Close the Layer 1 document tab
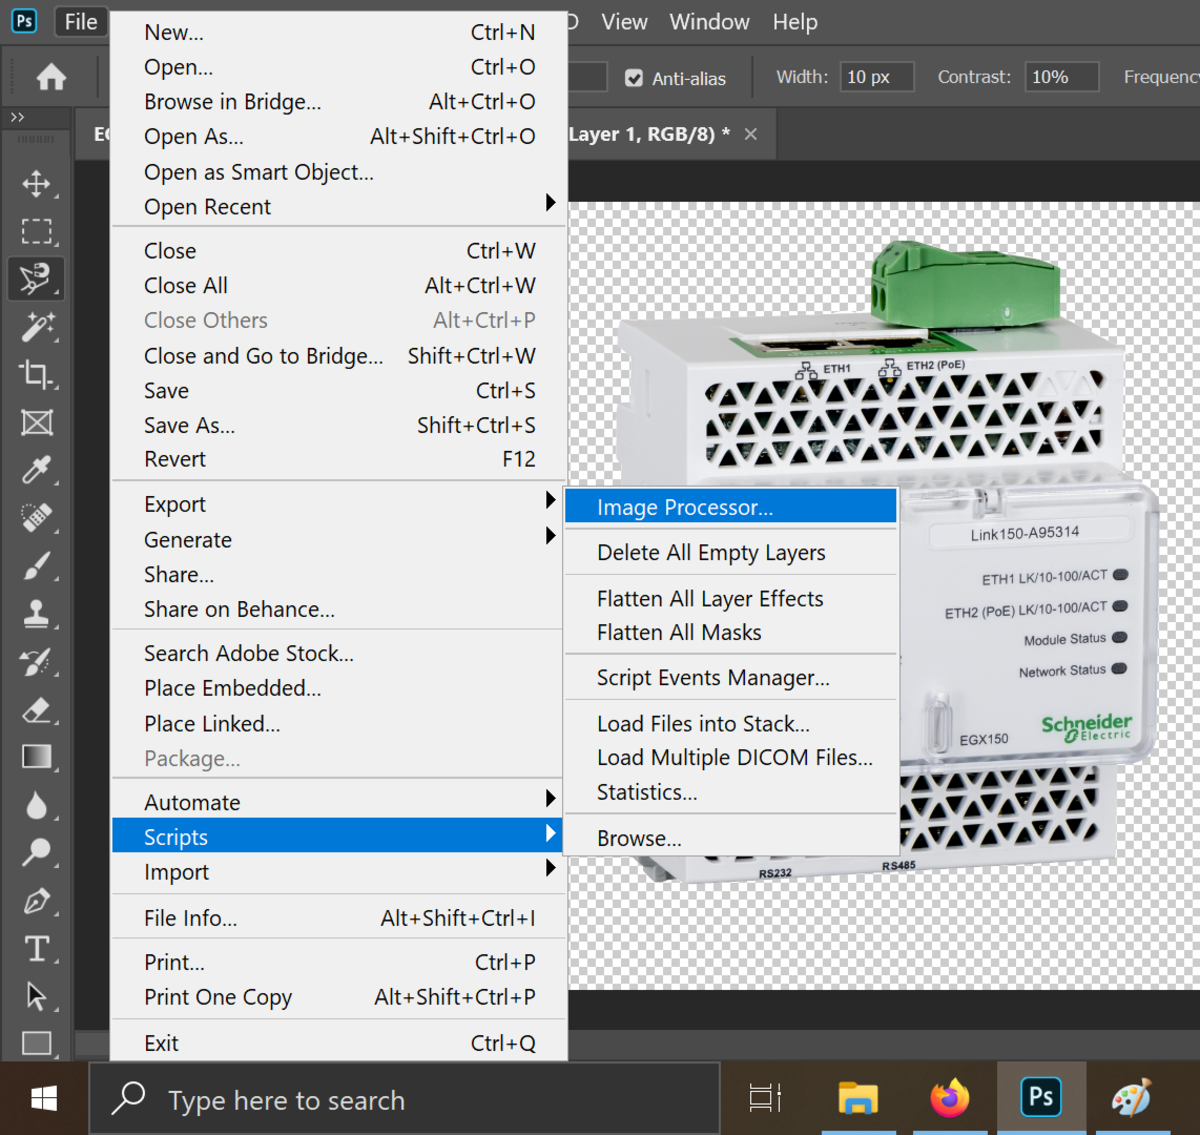1200x1135 pixels. click(x=751, y=134)
